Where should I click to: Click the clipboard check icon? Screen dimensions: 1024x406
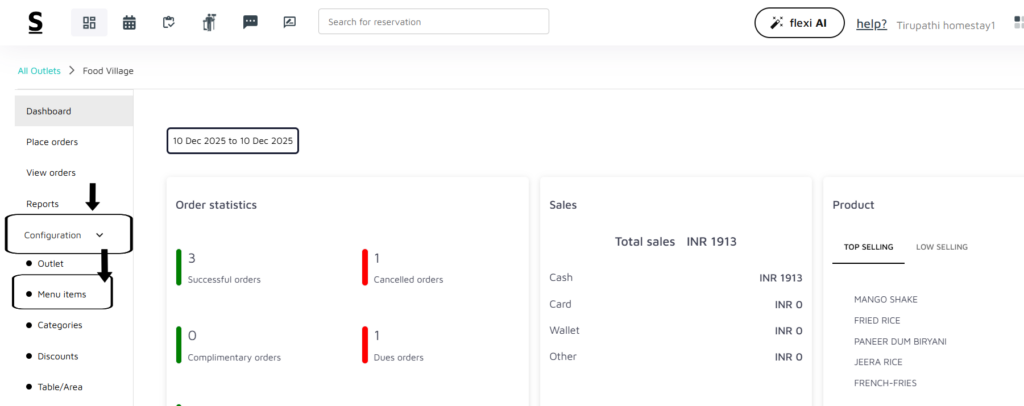click(x=169, y=22)
